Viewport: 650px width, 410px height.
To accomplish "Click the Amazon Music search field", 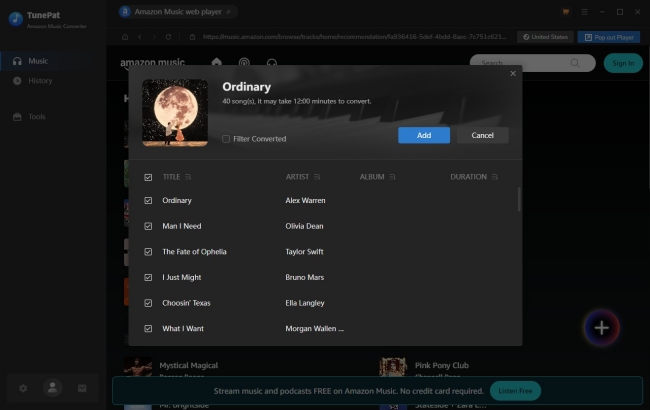I will coord(532,63).
